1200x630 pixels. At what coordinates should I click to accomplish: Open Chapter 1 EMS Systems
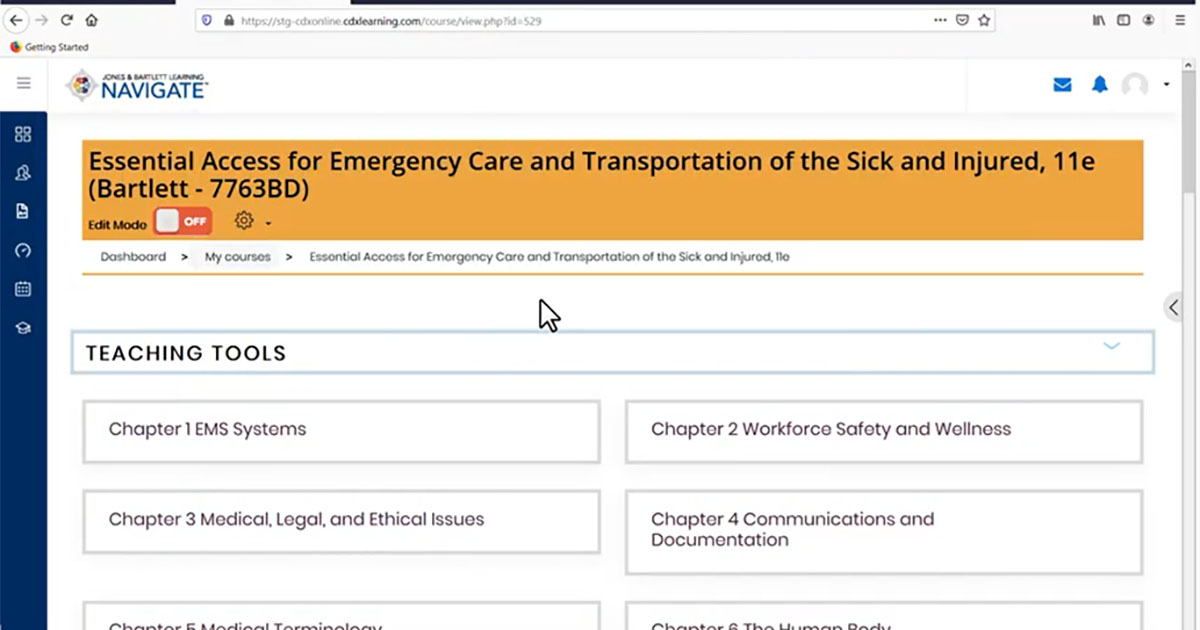point(341,431)
